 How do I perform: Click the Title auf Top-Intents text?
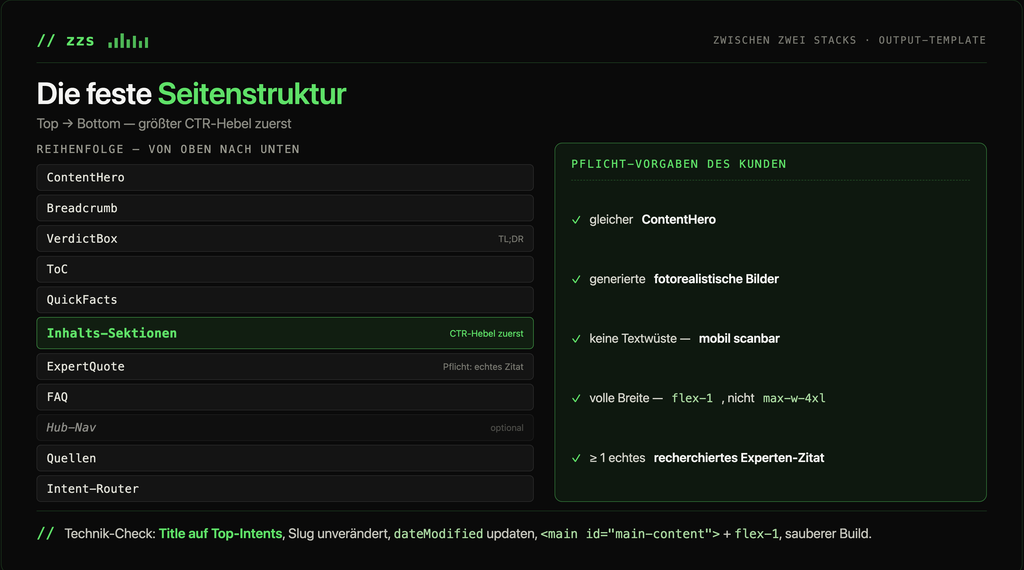point(220,534)
